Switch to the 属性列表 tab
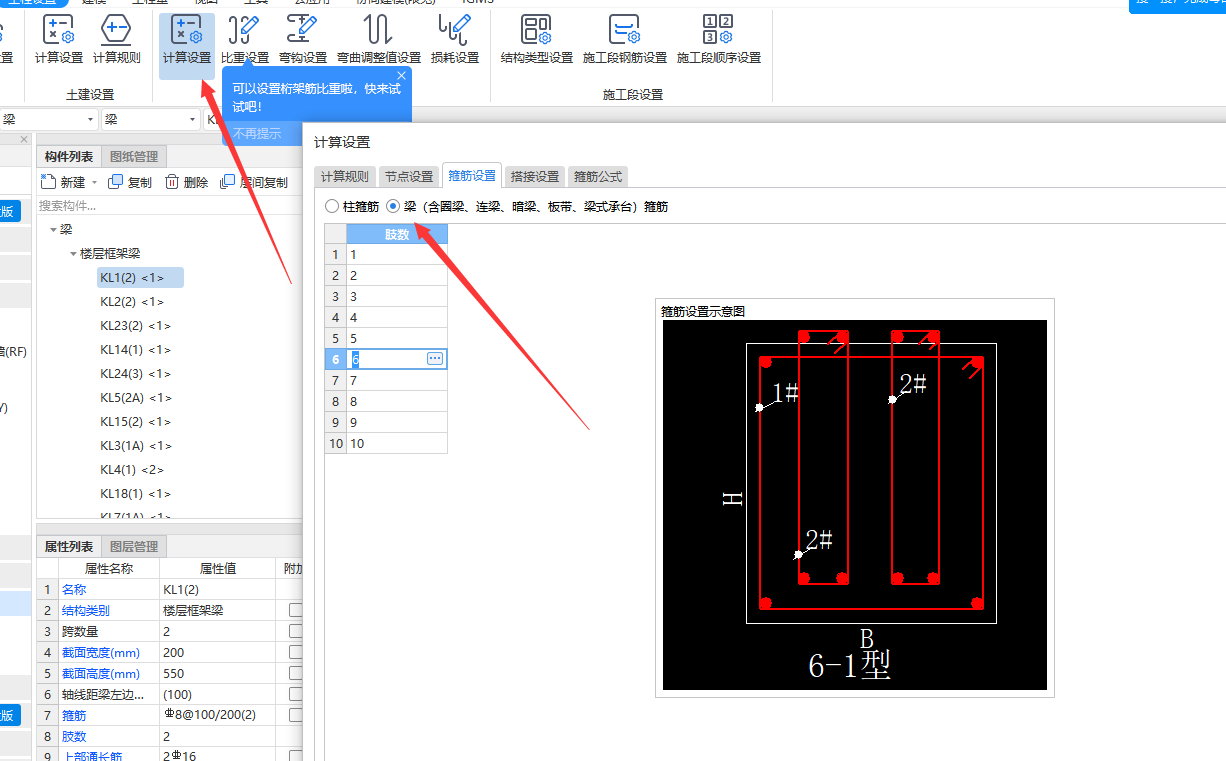 click(x=69, y=546)
